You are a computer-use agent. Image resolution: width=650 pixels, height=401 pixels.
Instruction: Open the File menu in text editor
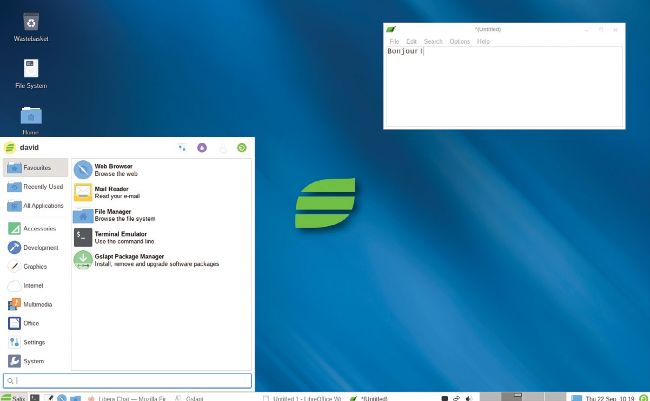(394, 41)
